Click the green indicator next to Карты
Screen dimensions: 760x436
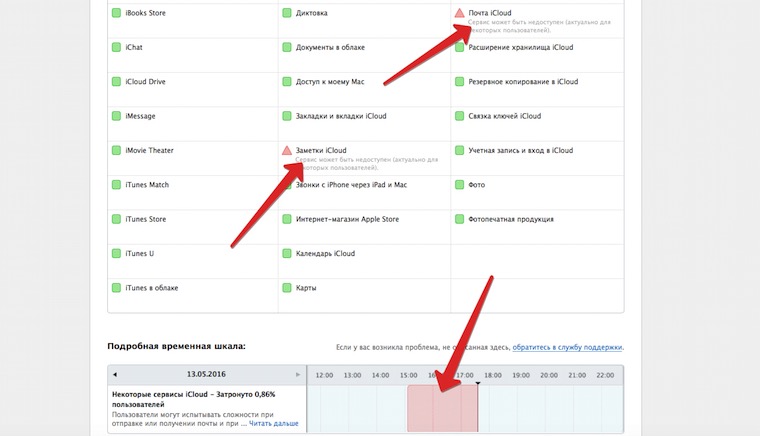pyautogui.click(x=287, y=288)
